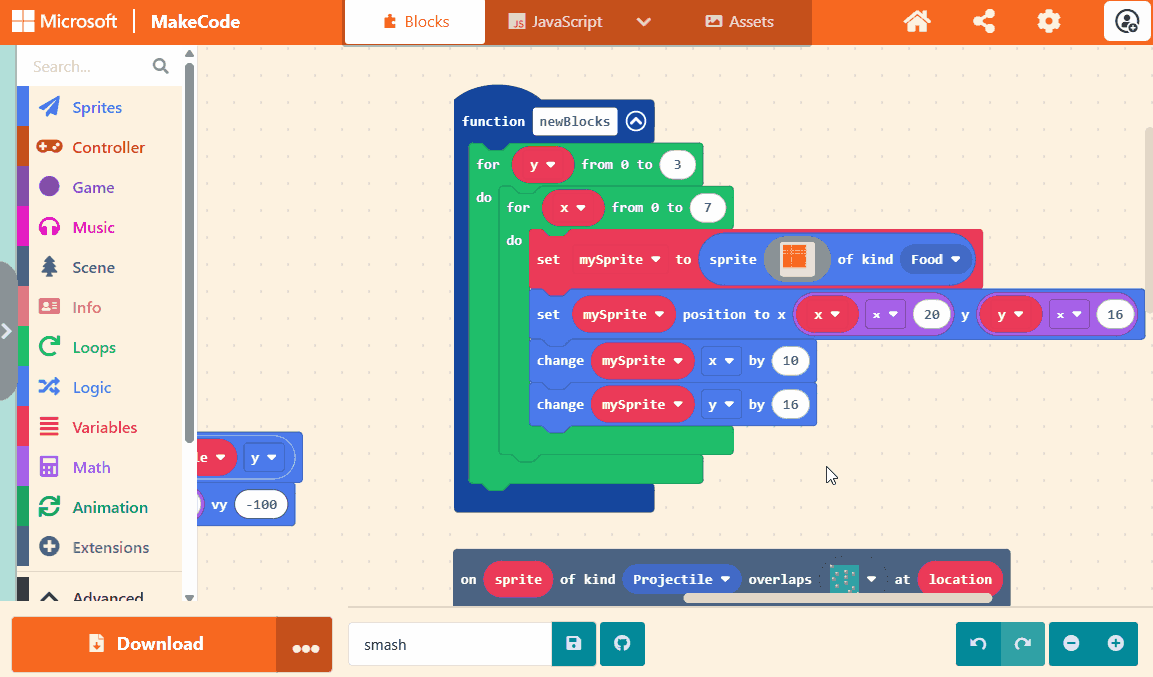Open the Sprites toolbox category

(x=97, y=107)
